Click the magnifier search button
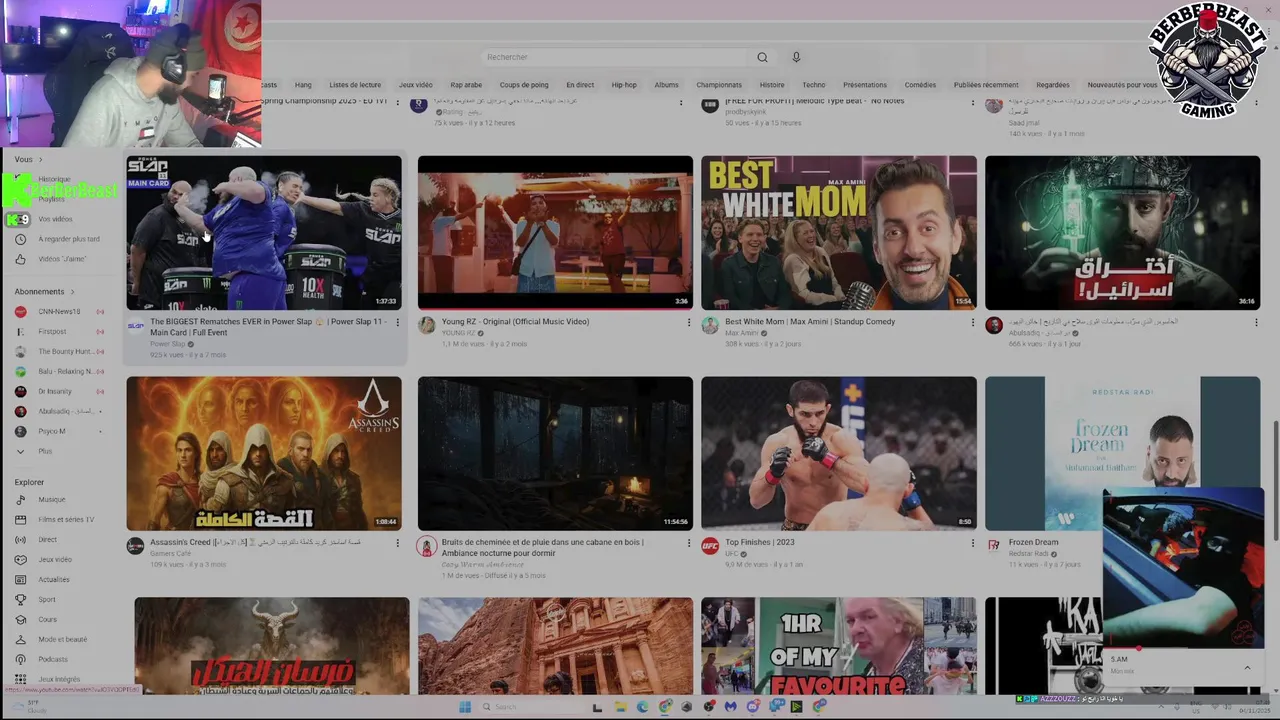 point(762,57)
